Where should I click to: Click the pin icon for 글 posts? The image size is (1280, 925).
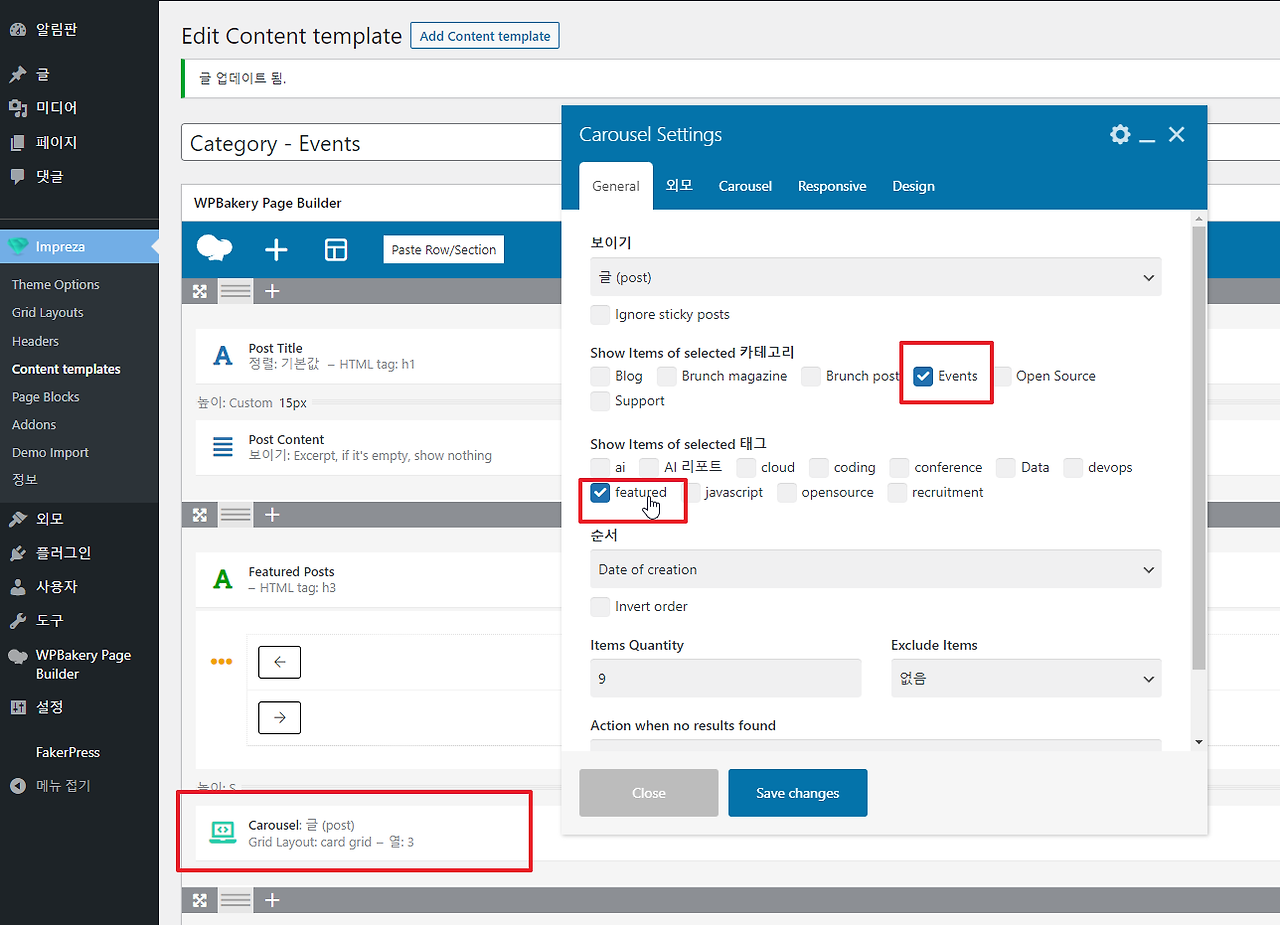pos(18,74)
